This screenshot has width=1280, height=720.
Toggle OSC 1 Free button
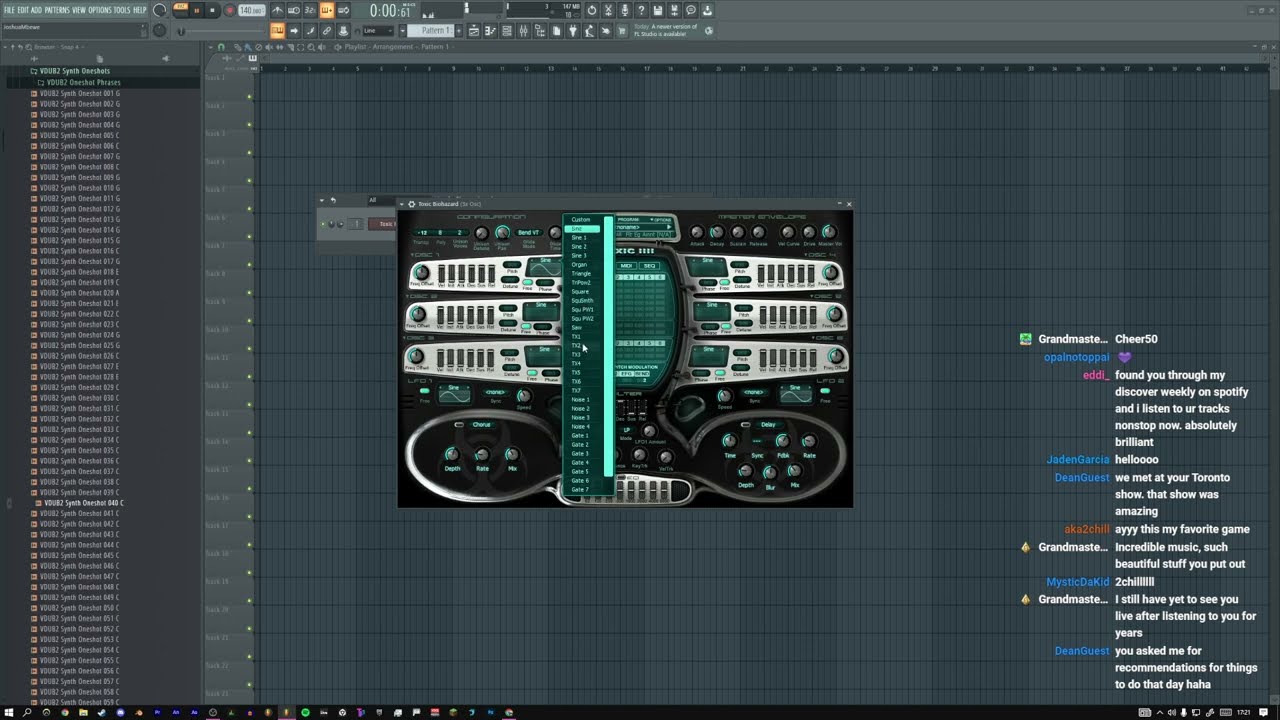coord(527,283)
